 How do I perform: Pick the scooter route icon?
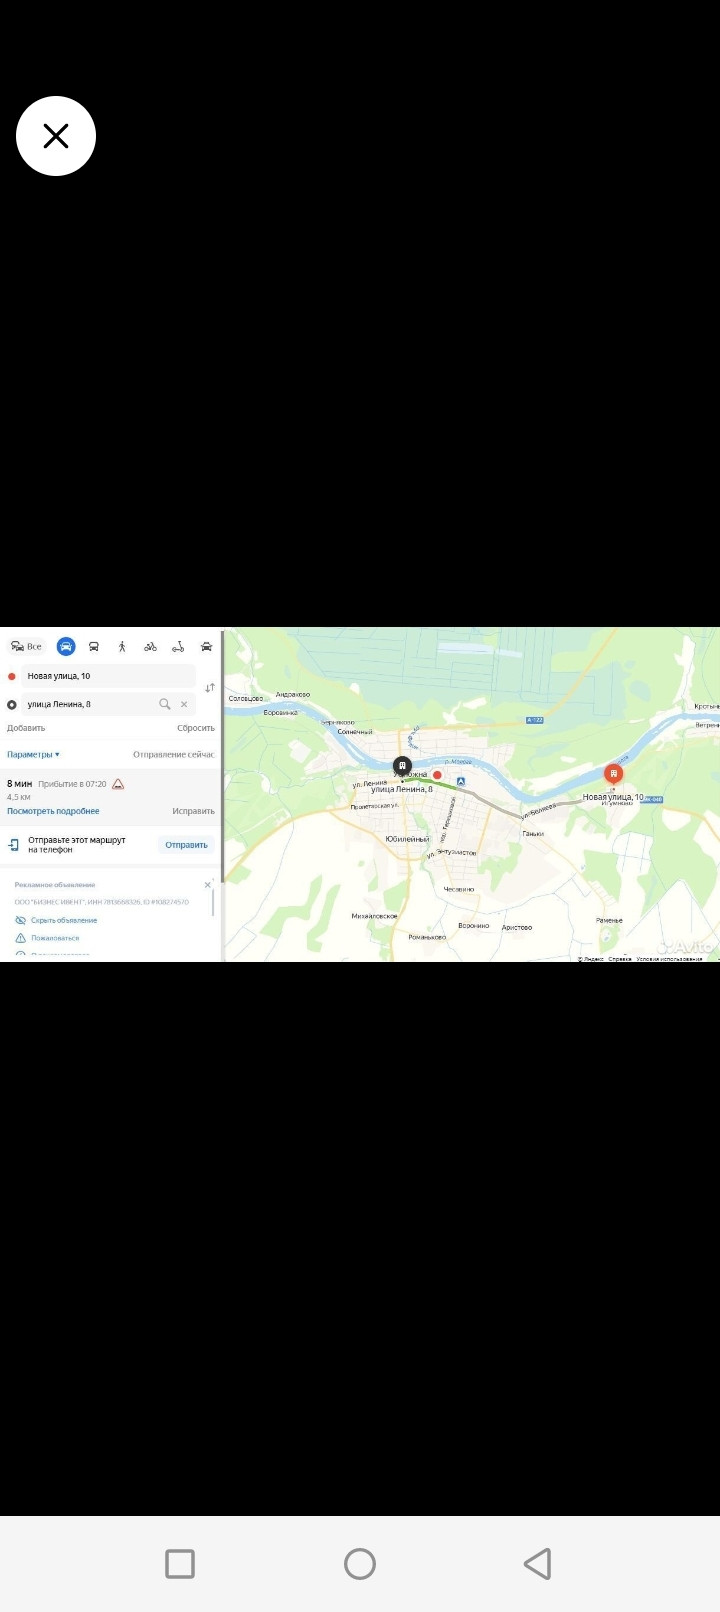[178, 647]
